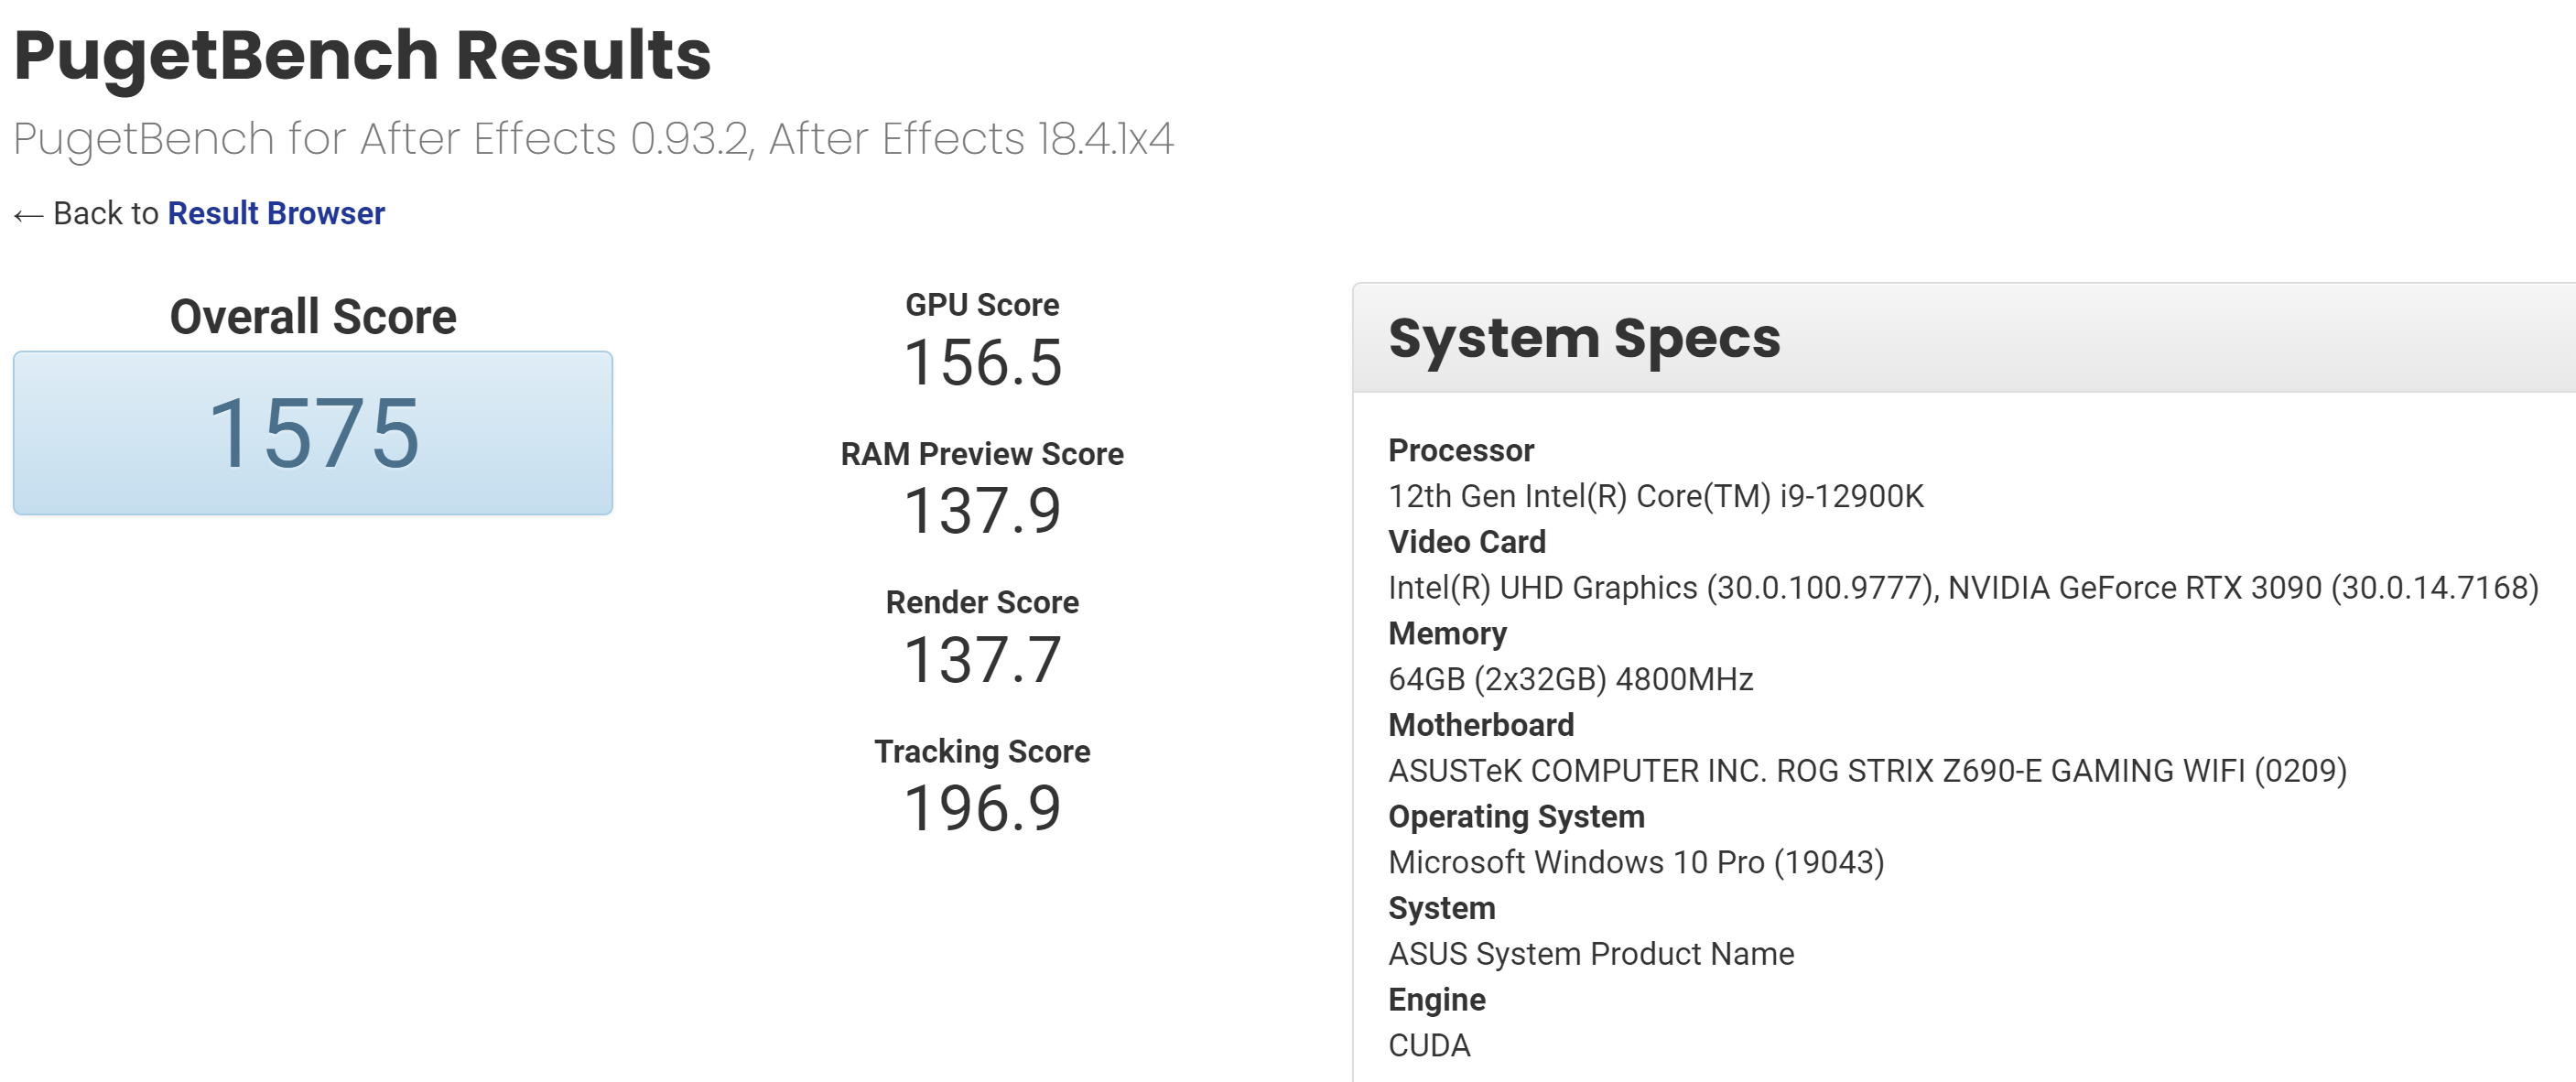This screenshot has height=1082, width=2576.
Task: Click the i9-12900K processor text
Action: [1655, 496]
